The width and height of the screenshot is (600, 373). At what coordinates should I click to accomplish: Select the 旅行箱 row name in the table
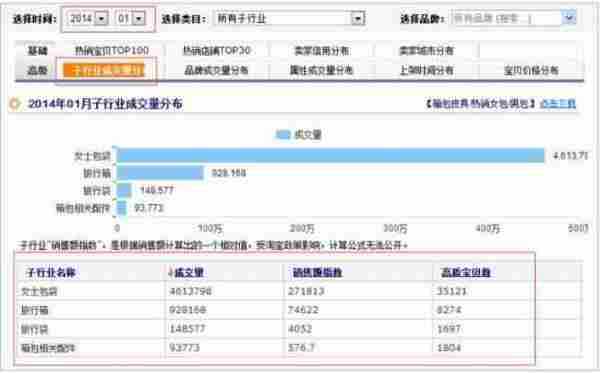click(34, 310)
